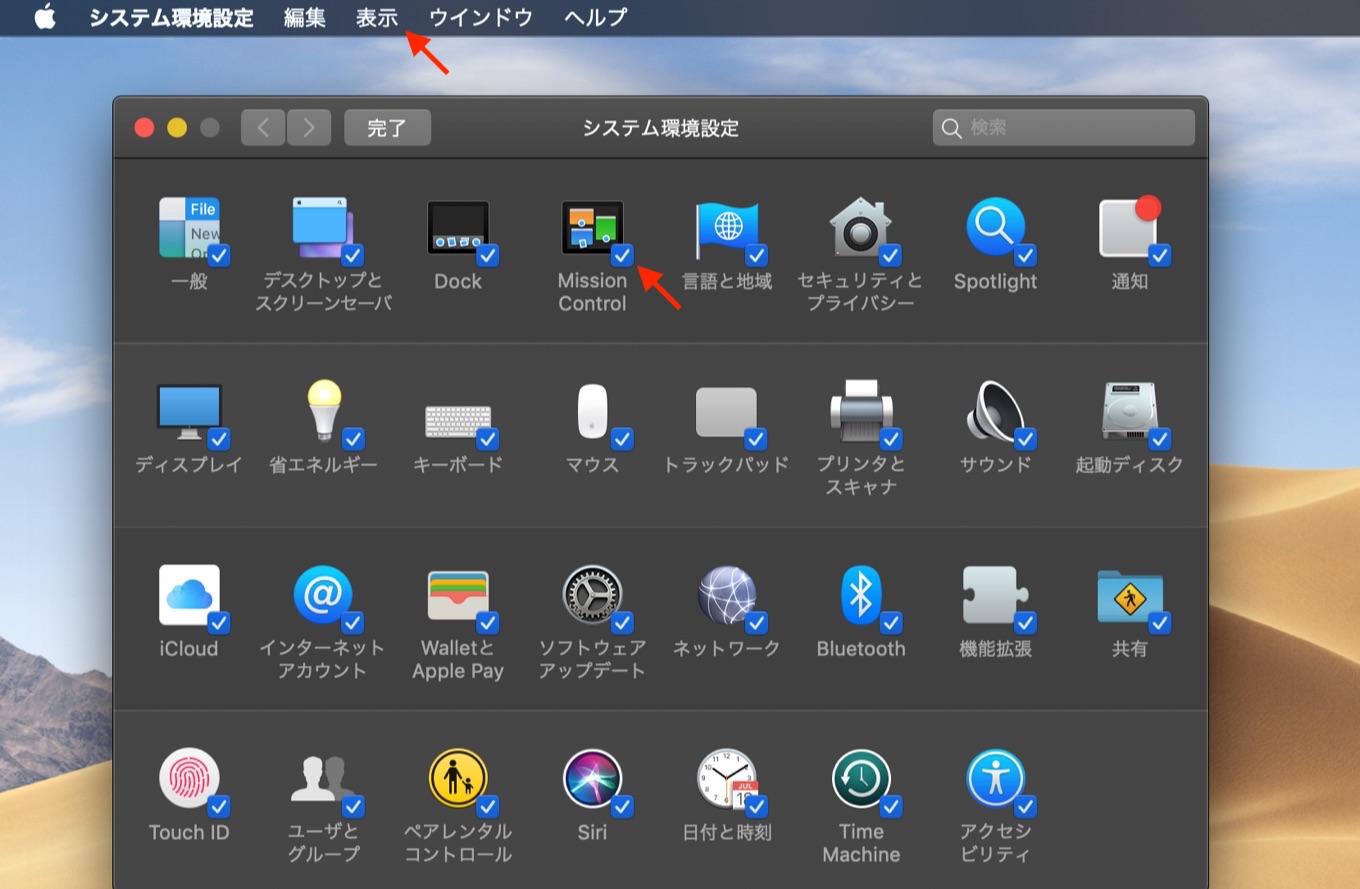Open the iCloud preferences icon
This screenshot has height=889, width=1360.
(x=189, y=595)
